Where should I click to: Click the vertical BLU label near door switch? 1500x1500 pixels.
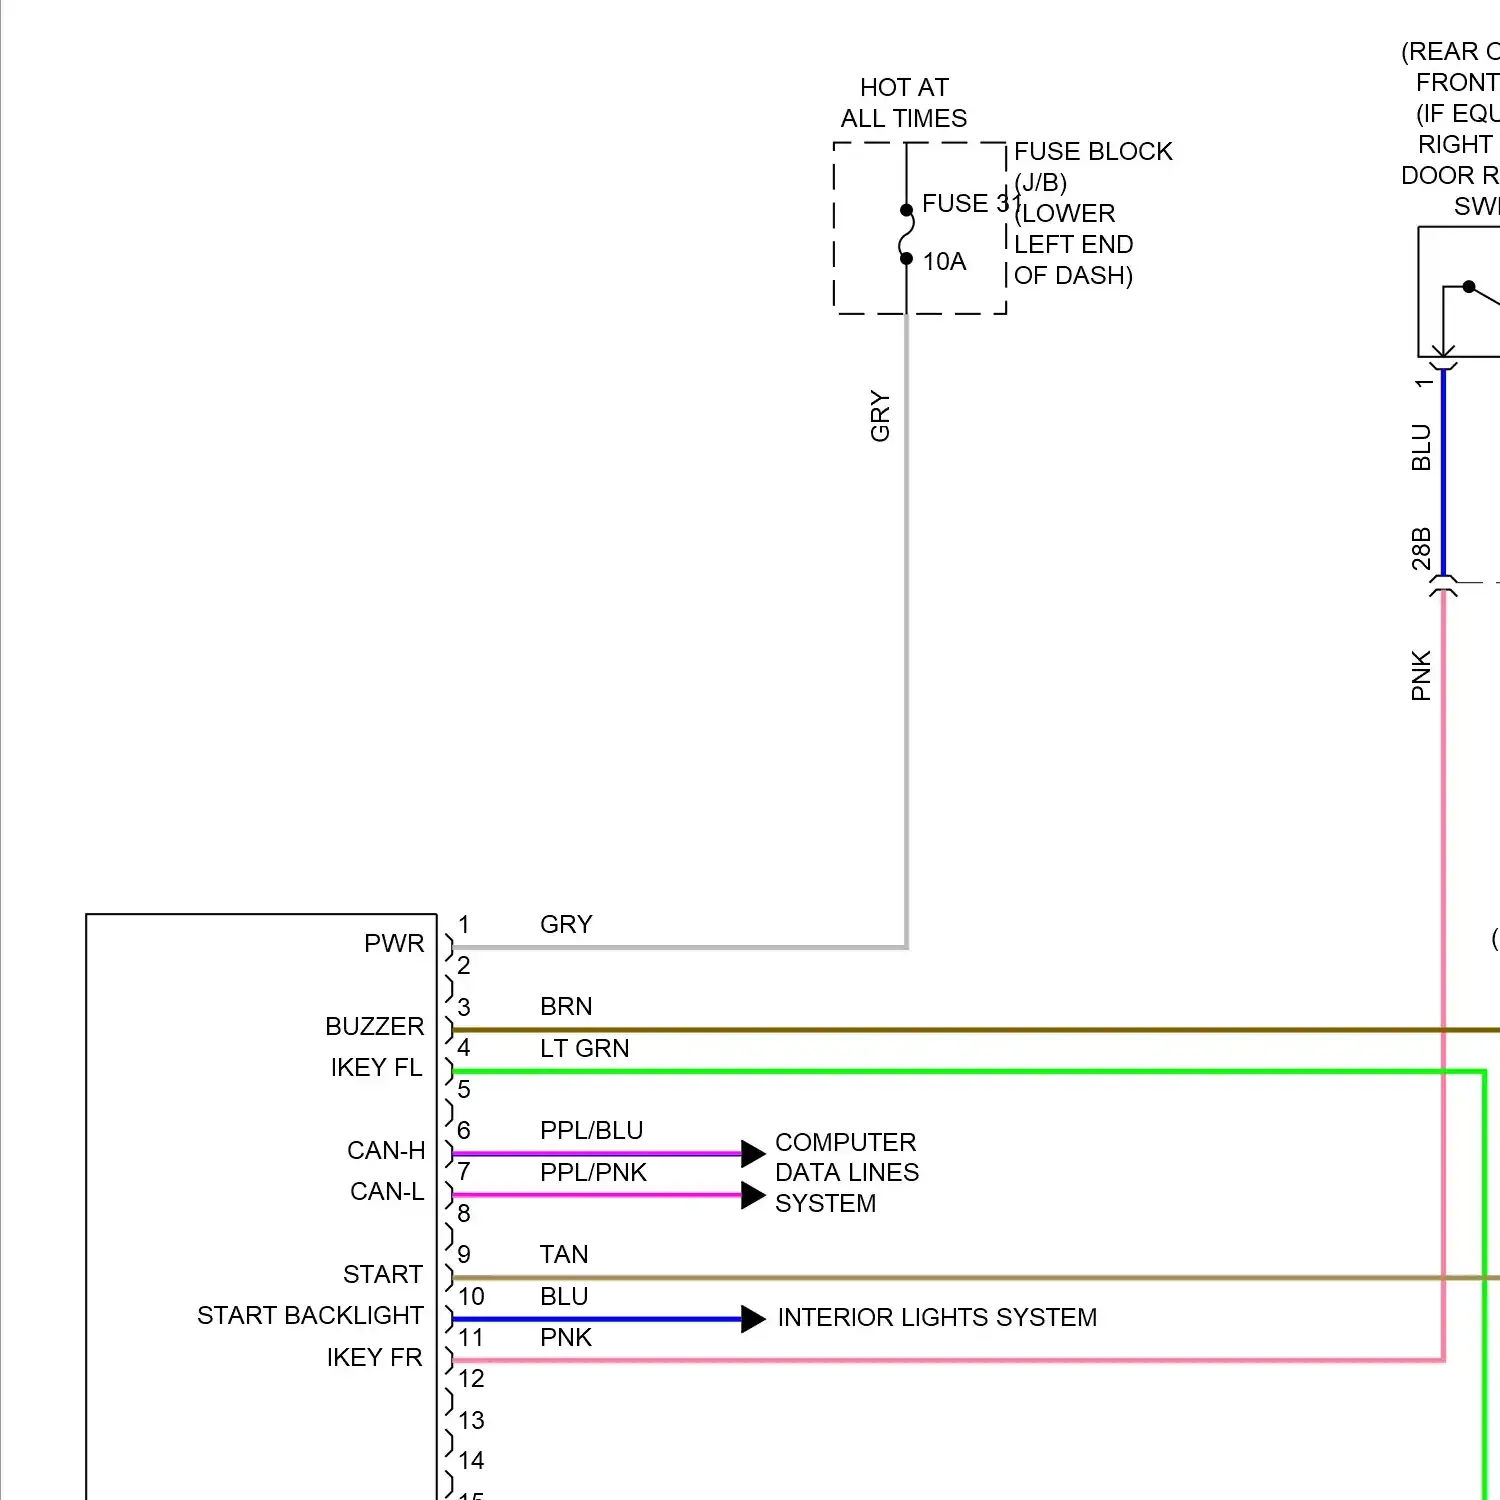pos(1421,447)
